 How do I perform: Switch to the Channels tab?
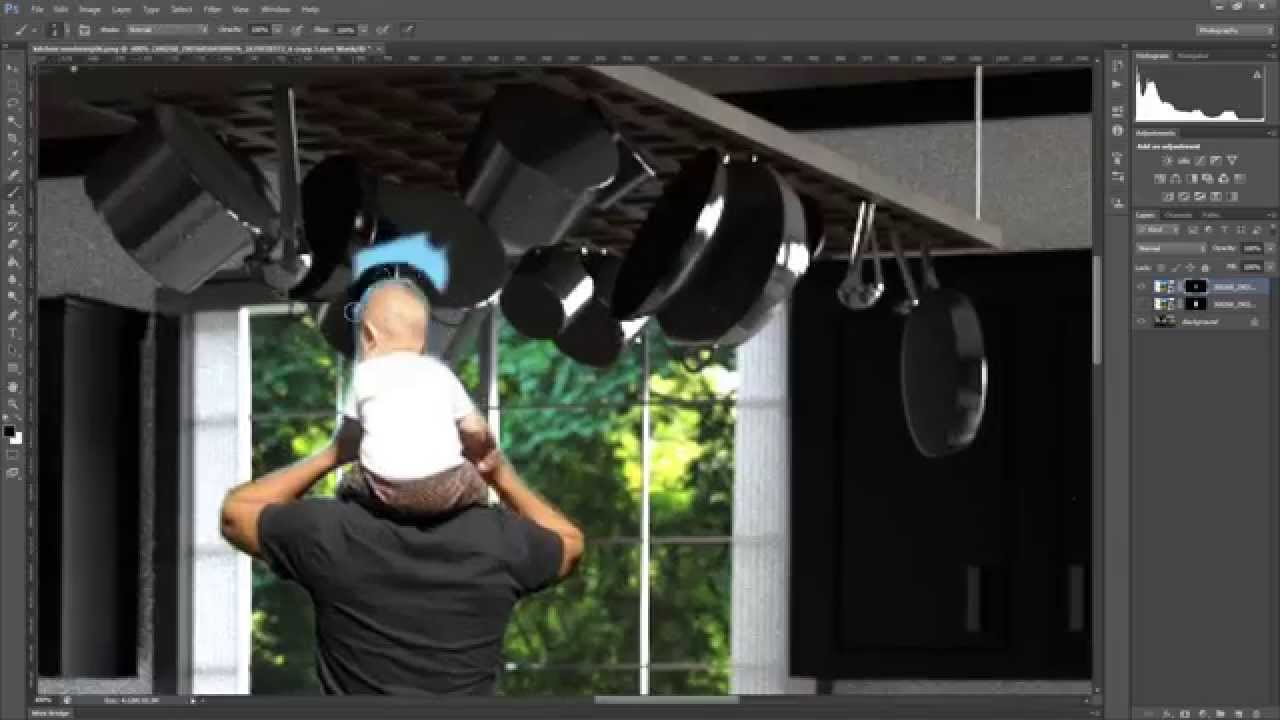(x=1178, y=215)
